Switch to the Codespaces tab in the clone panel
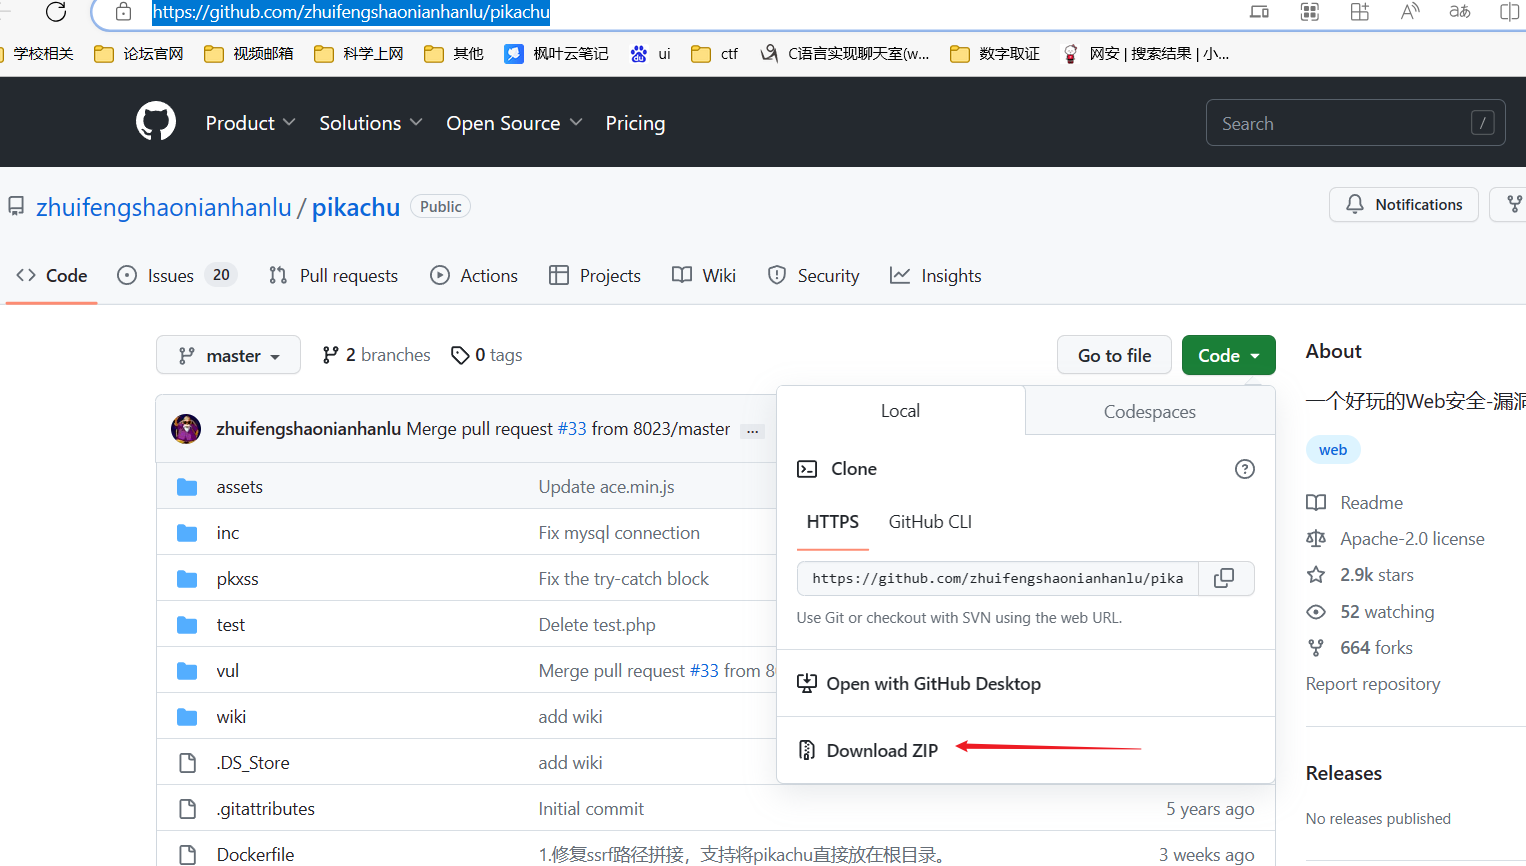This screenshot has width=1526, height=866. (x=1150, y=411)
